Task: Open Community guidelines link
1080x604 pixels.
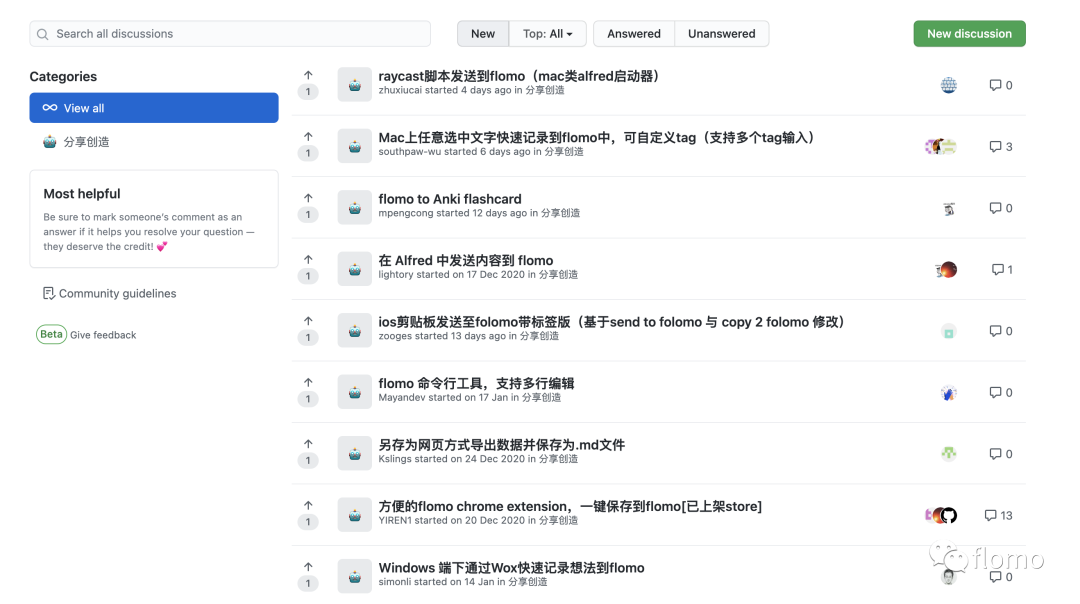Action: 110,293
